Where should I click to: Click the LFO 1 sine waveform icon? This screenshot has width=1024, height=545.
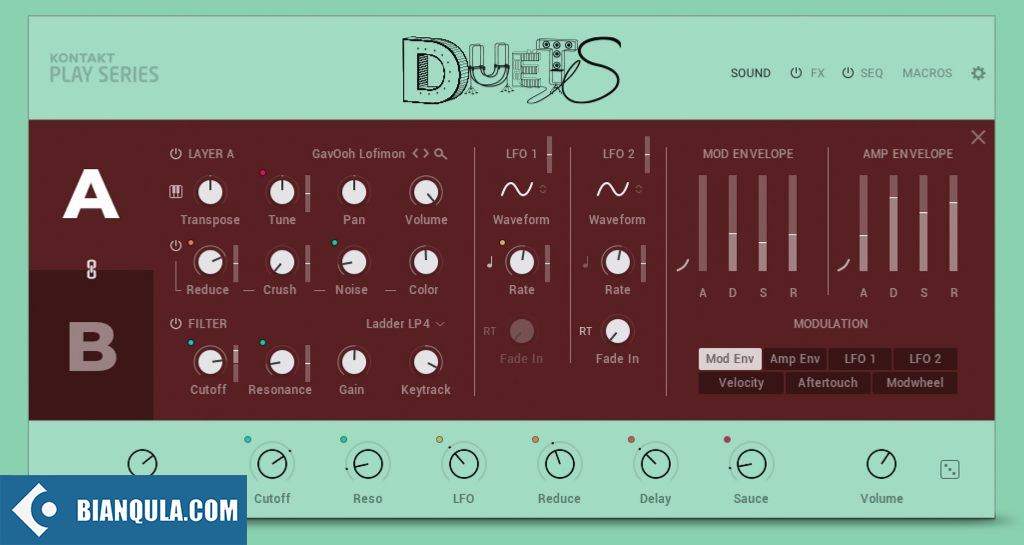pyautogui.click(x=517, y=189)
